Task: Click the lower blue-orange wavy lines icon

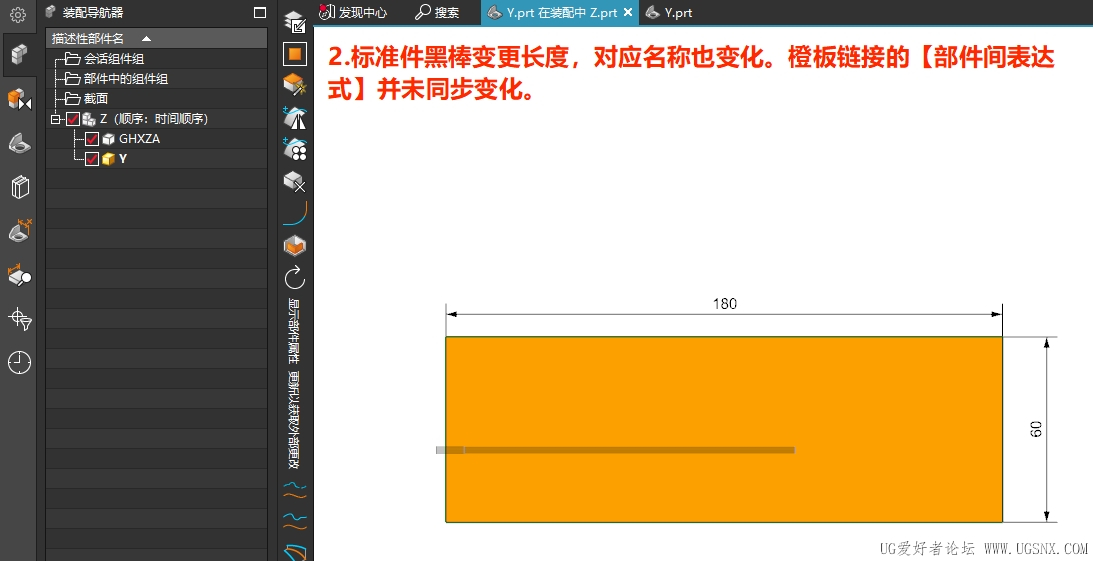Action: click(295, 521)
